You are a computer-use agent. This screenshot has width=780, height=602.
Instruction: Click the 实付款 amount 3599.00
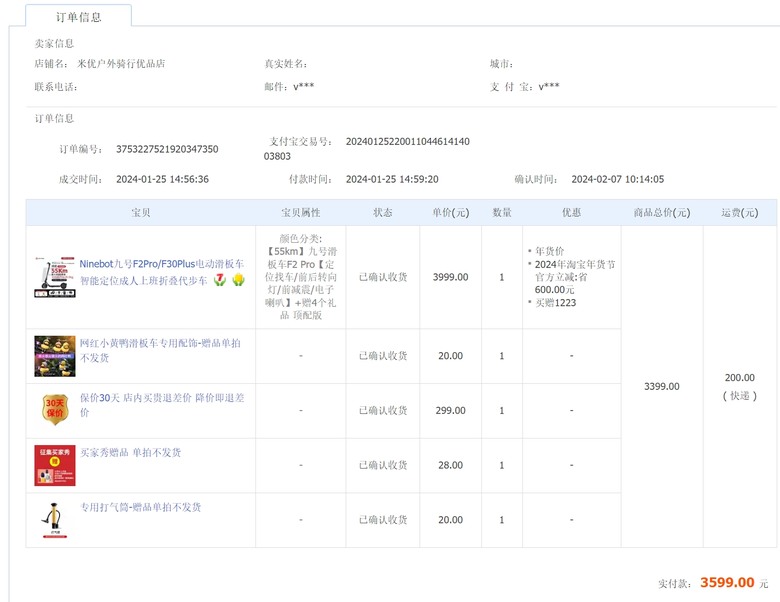tap(727, 582)
